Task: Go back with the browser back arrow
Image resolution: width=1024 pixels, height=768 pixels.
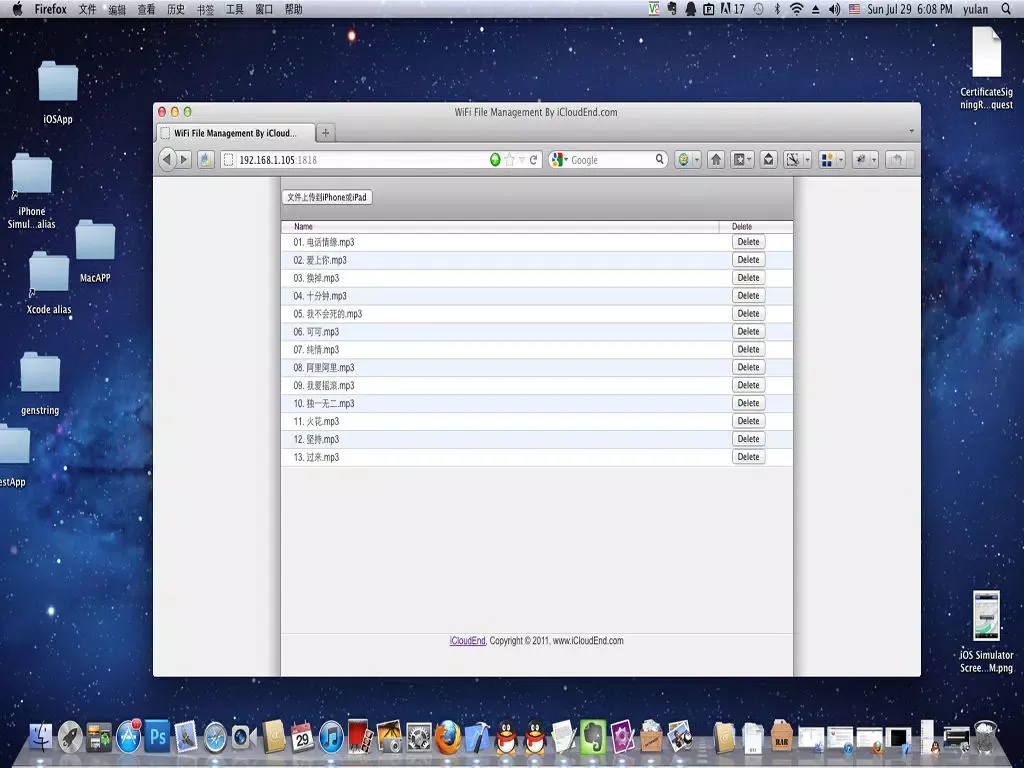Action: [x=167, y=159]
